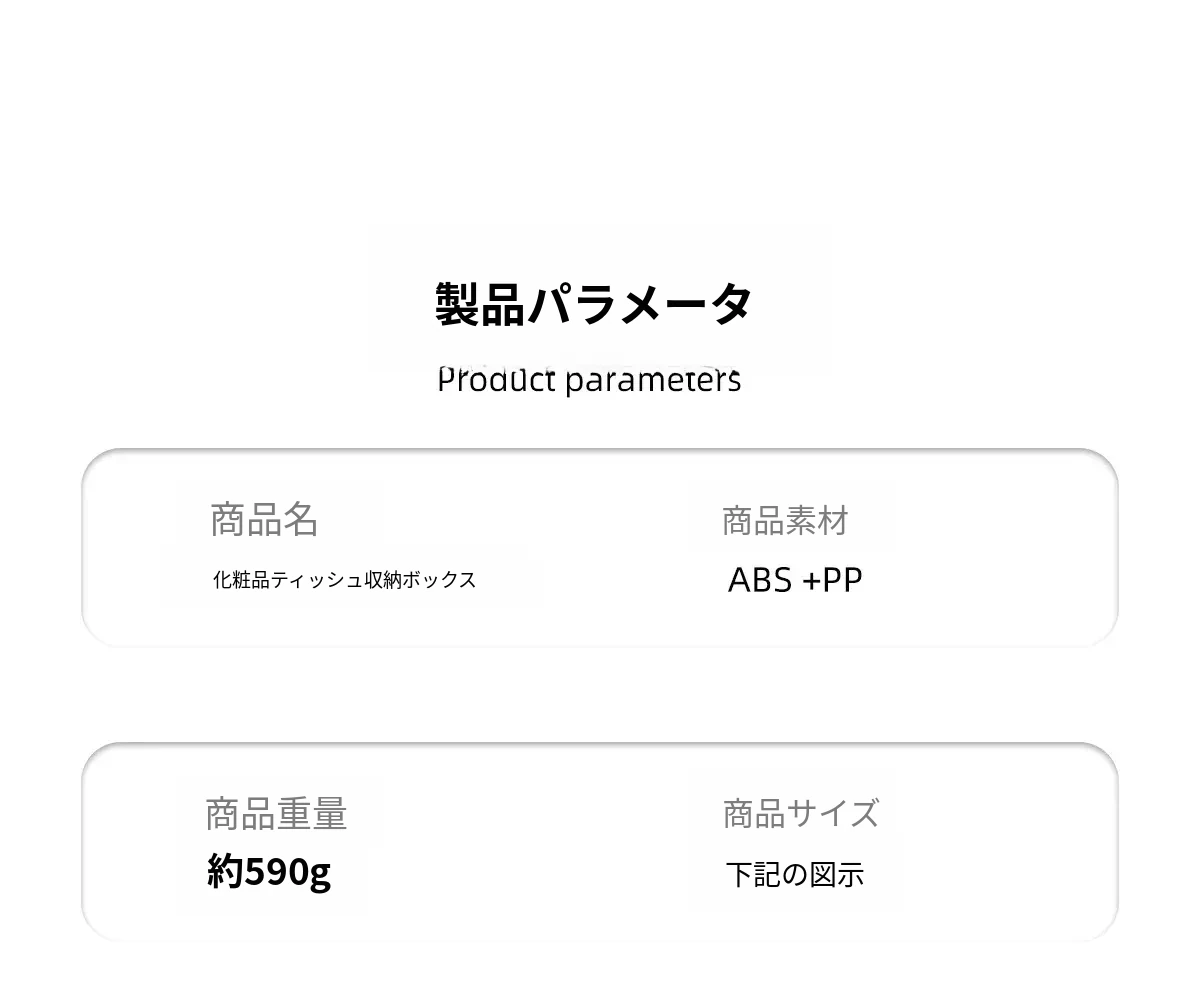Click the katakana パラメータ in the heading
This screenshot has width=1200, height=997.
click(639, 304)
